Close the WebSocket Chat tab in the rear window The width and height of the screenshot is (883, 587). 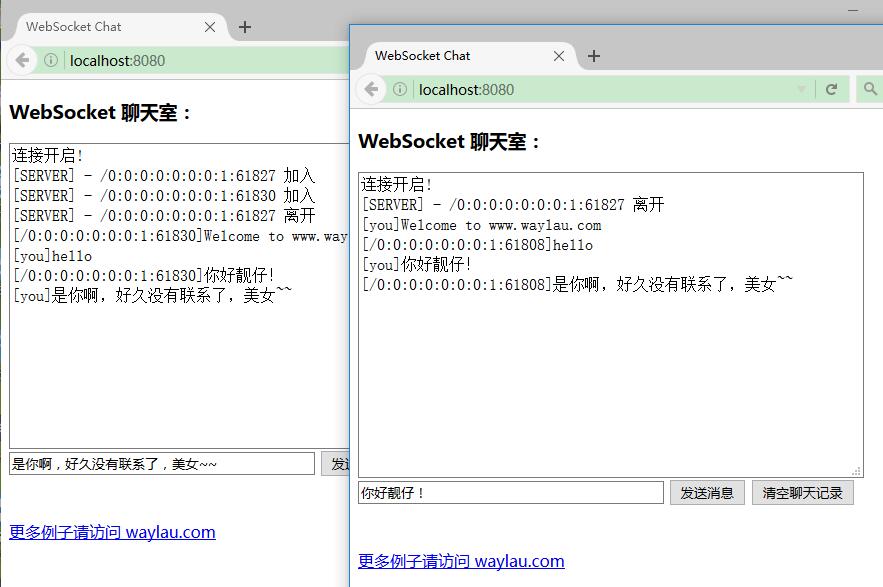210,27
